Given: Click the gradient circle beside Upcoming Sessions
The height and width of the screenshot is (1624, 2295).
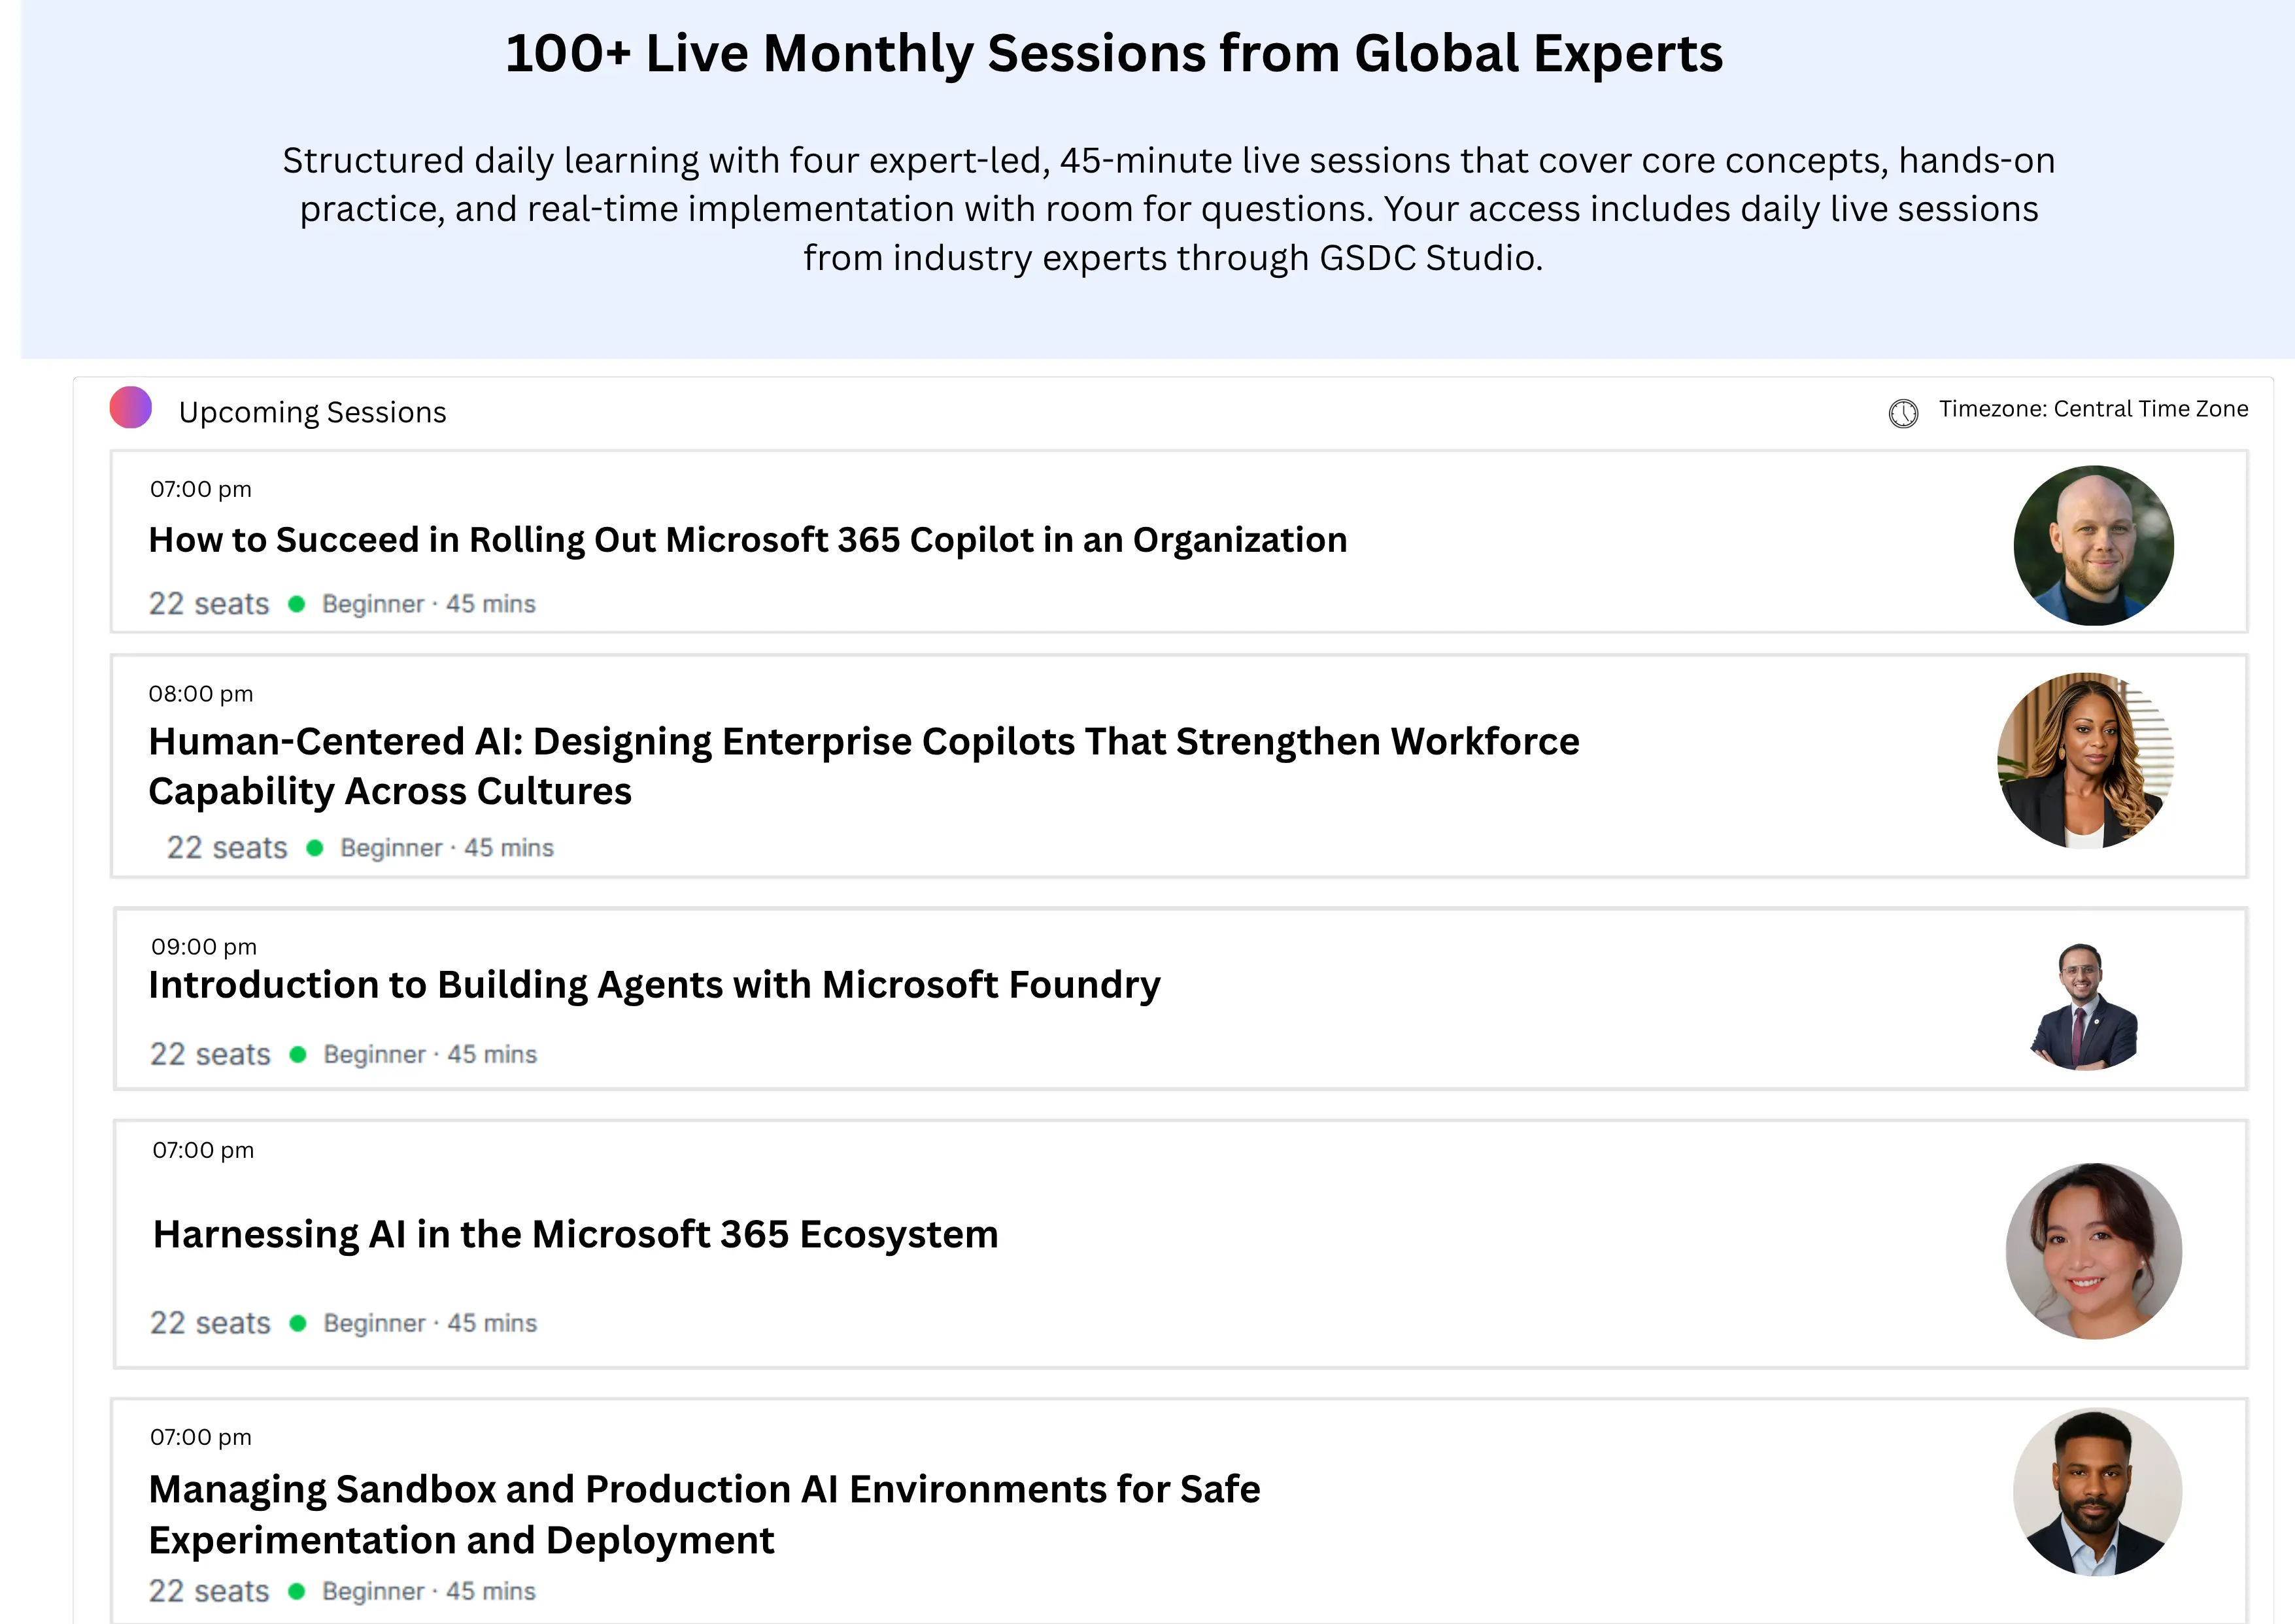Looking at the screenshot, I should (x=131, y=408).
